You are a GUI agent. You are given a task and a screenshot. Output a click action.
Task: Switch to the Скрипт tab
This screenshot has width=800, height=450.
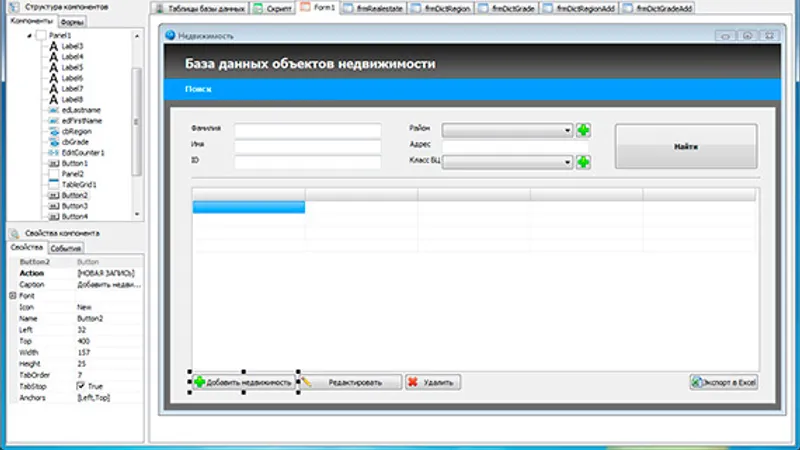pyautogui.click(x=273, y=8)
